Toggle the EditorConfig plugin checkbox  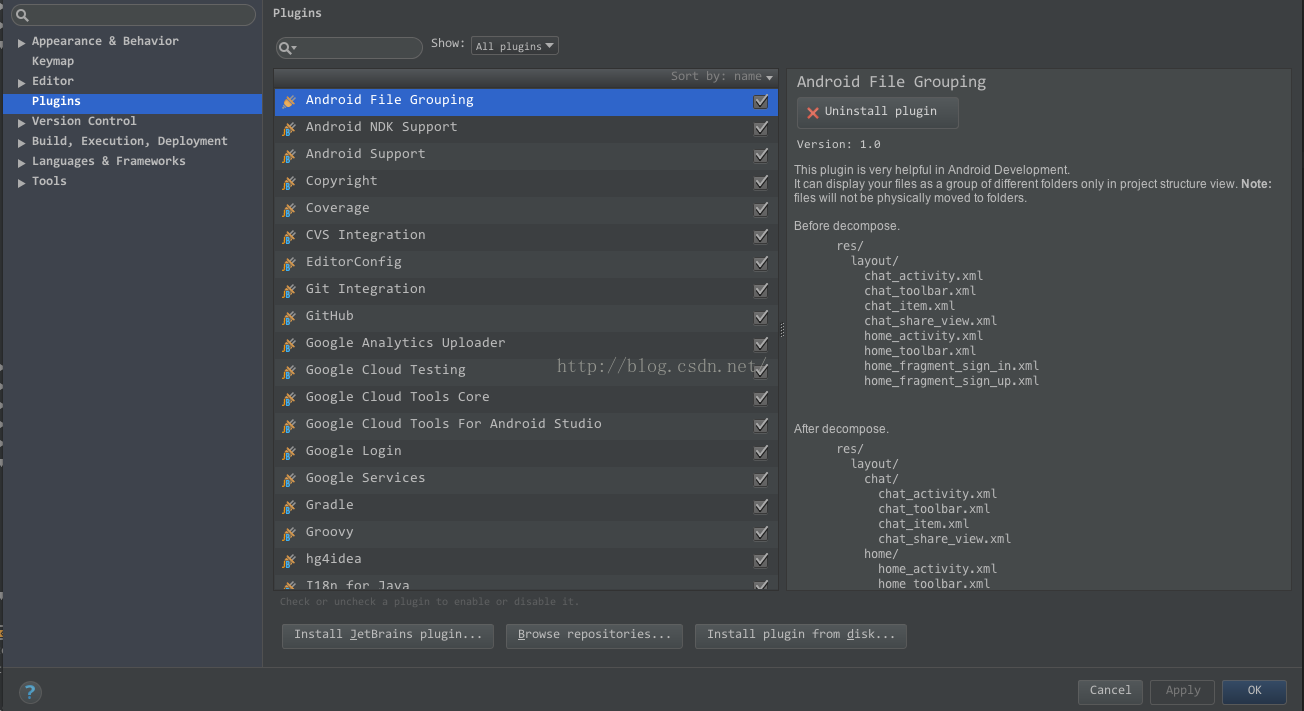coord(761,263)
